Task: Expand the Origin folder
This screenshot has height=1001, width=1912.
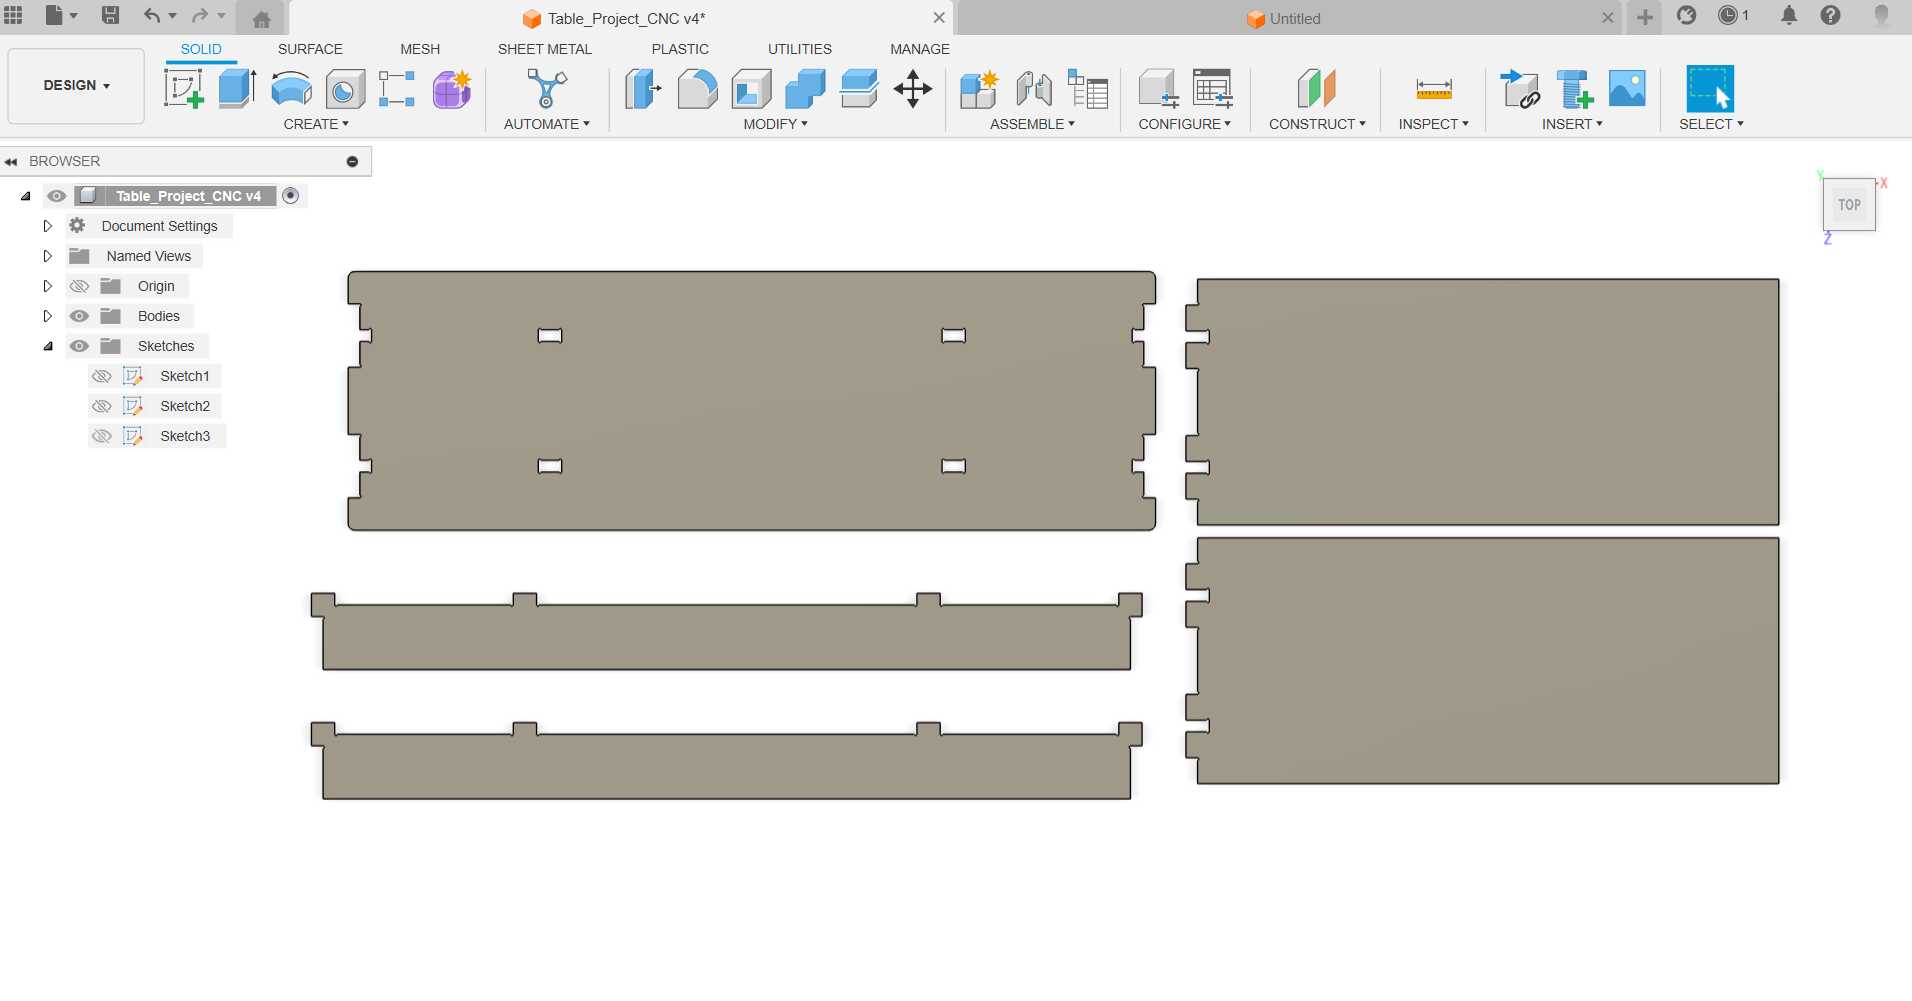Action: 47,286
